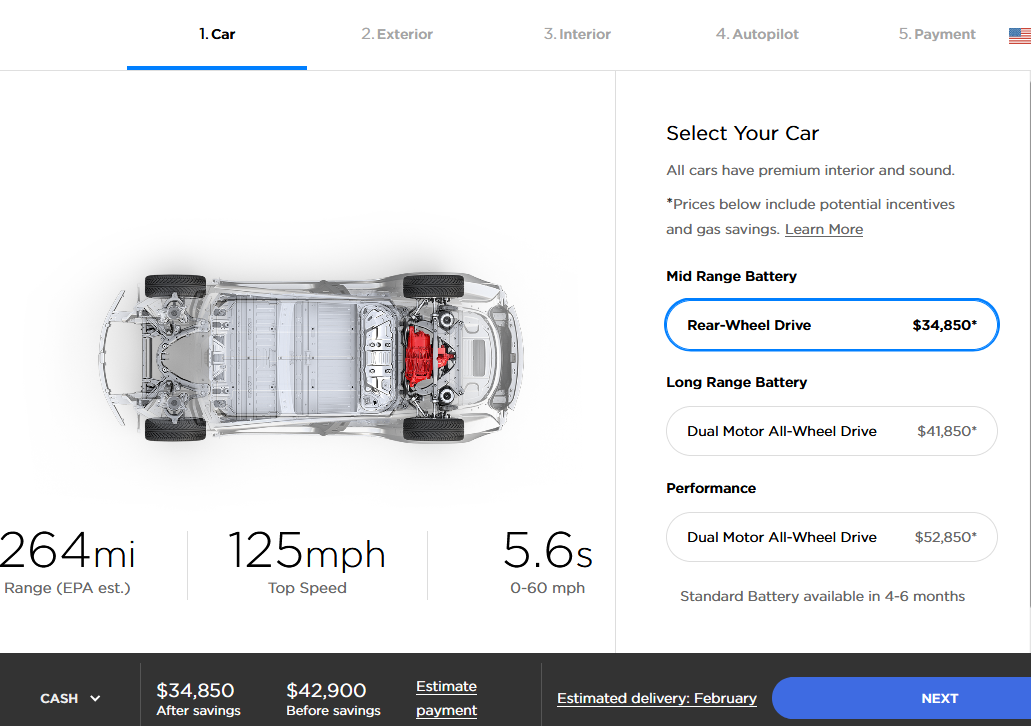The width and height of the screenshot is (1031, 726).
Task: Select Mid Range Rear-Wheel Drive option
Action: pos(832,325)
